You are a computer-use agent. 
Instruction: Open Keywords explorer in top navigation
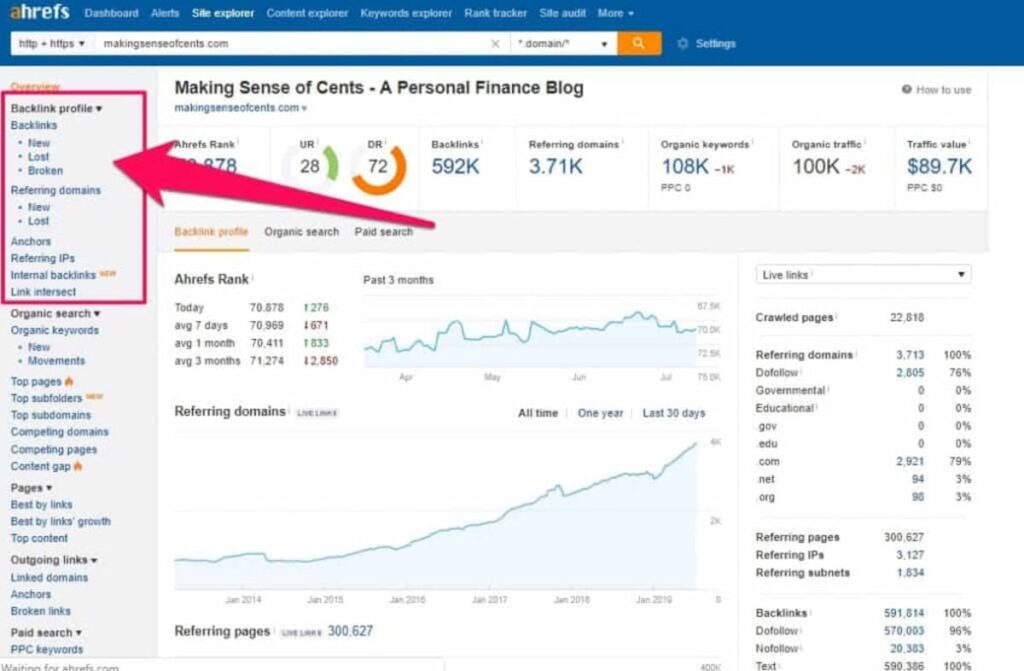[406, 13]
